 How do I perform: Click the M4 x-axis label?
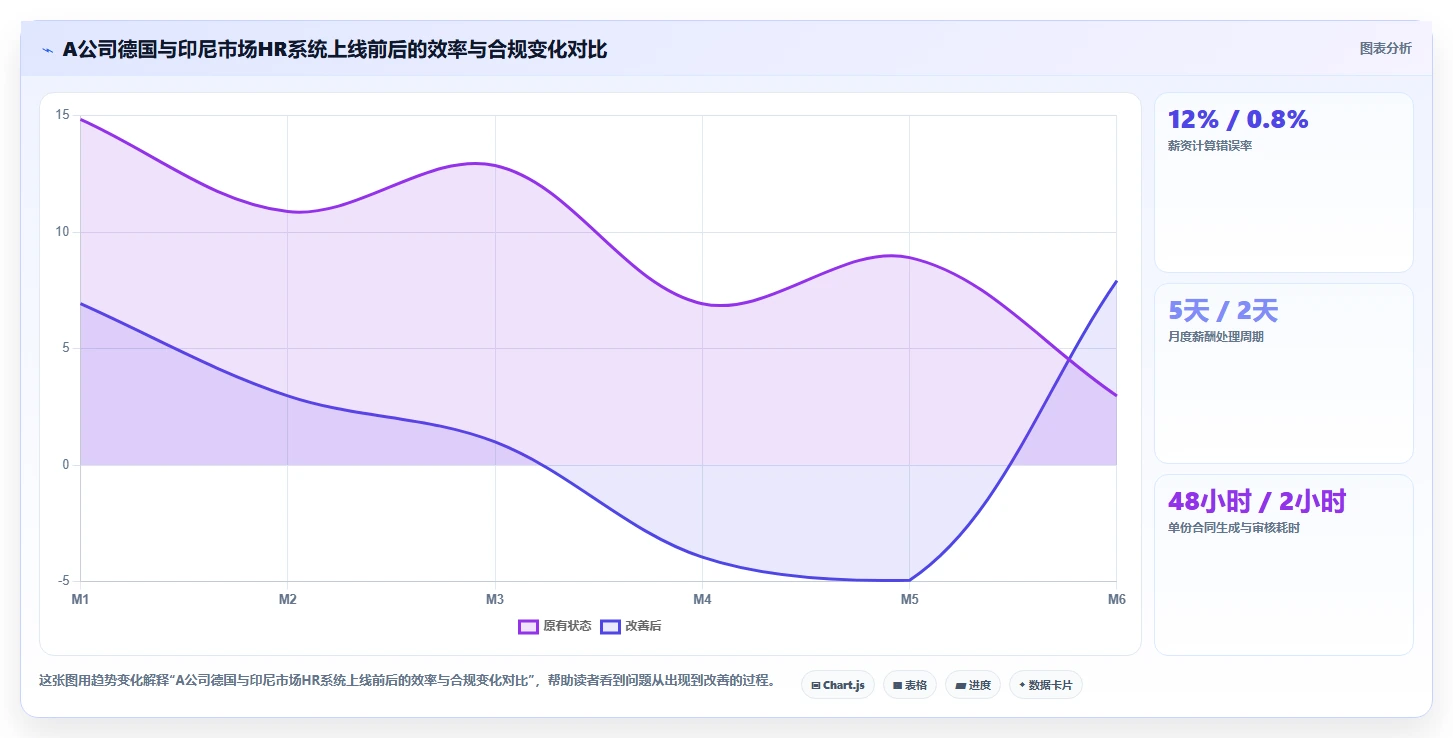702,600
